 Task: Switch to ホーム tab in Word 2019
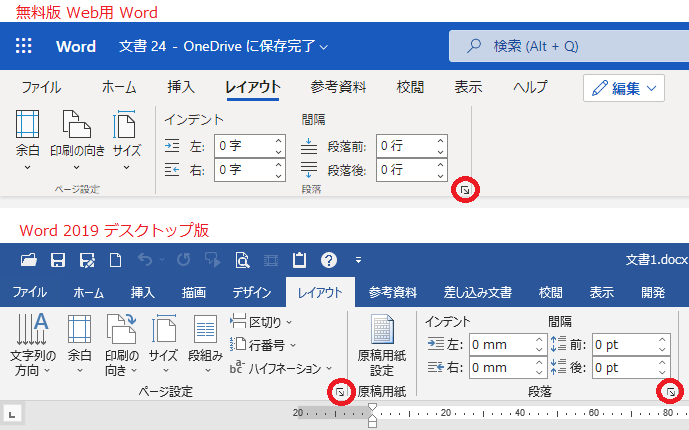88,292
